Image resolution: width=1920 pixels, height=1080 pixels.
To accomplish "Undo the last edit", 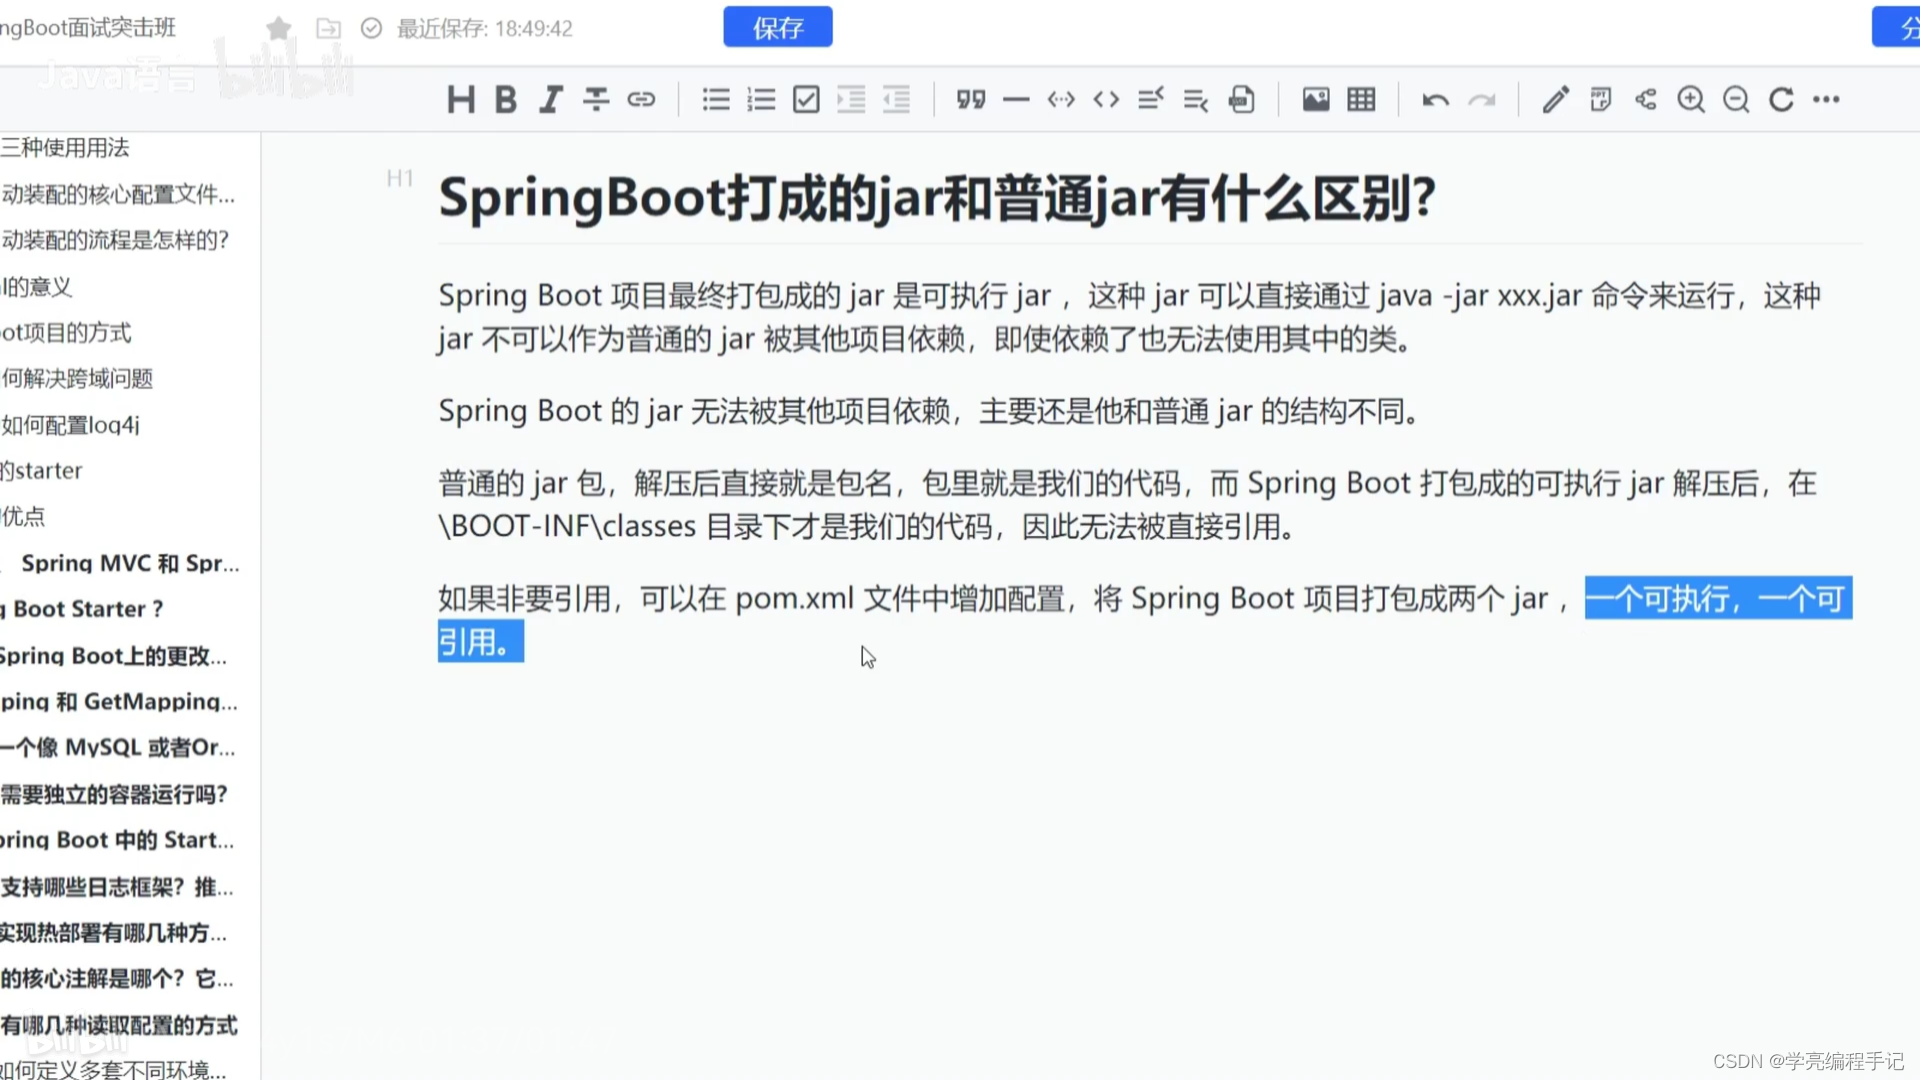I will tap(1436, 99).
